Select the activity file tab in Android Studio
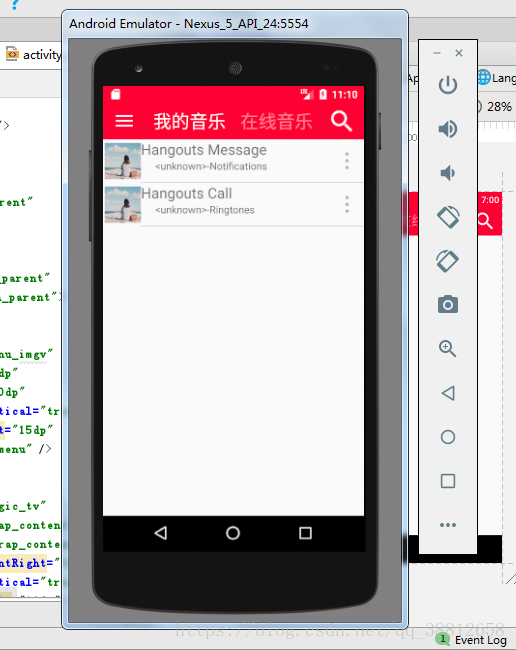This screenshot has width=516, height=650. 33,54
